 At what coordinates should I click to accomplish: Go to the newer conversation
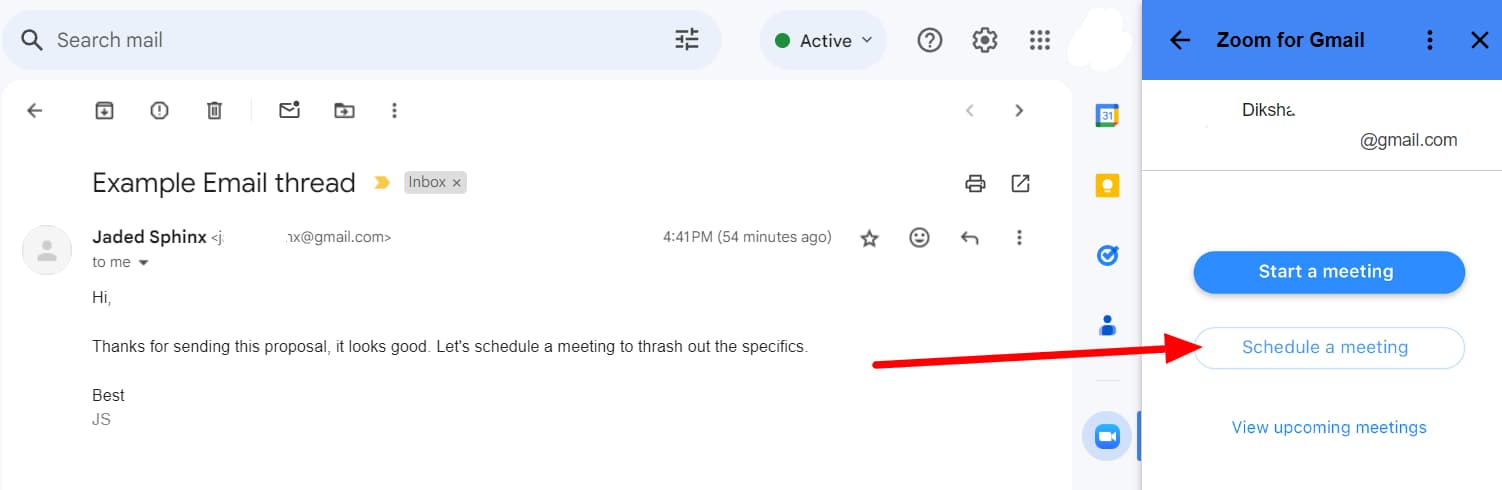[x=969, y=110]
